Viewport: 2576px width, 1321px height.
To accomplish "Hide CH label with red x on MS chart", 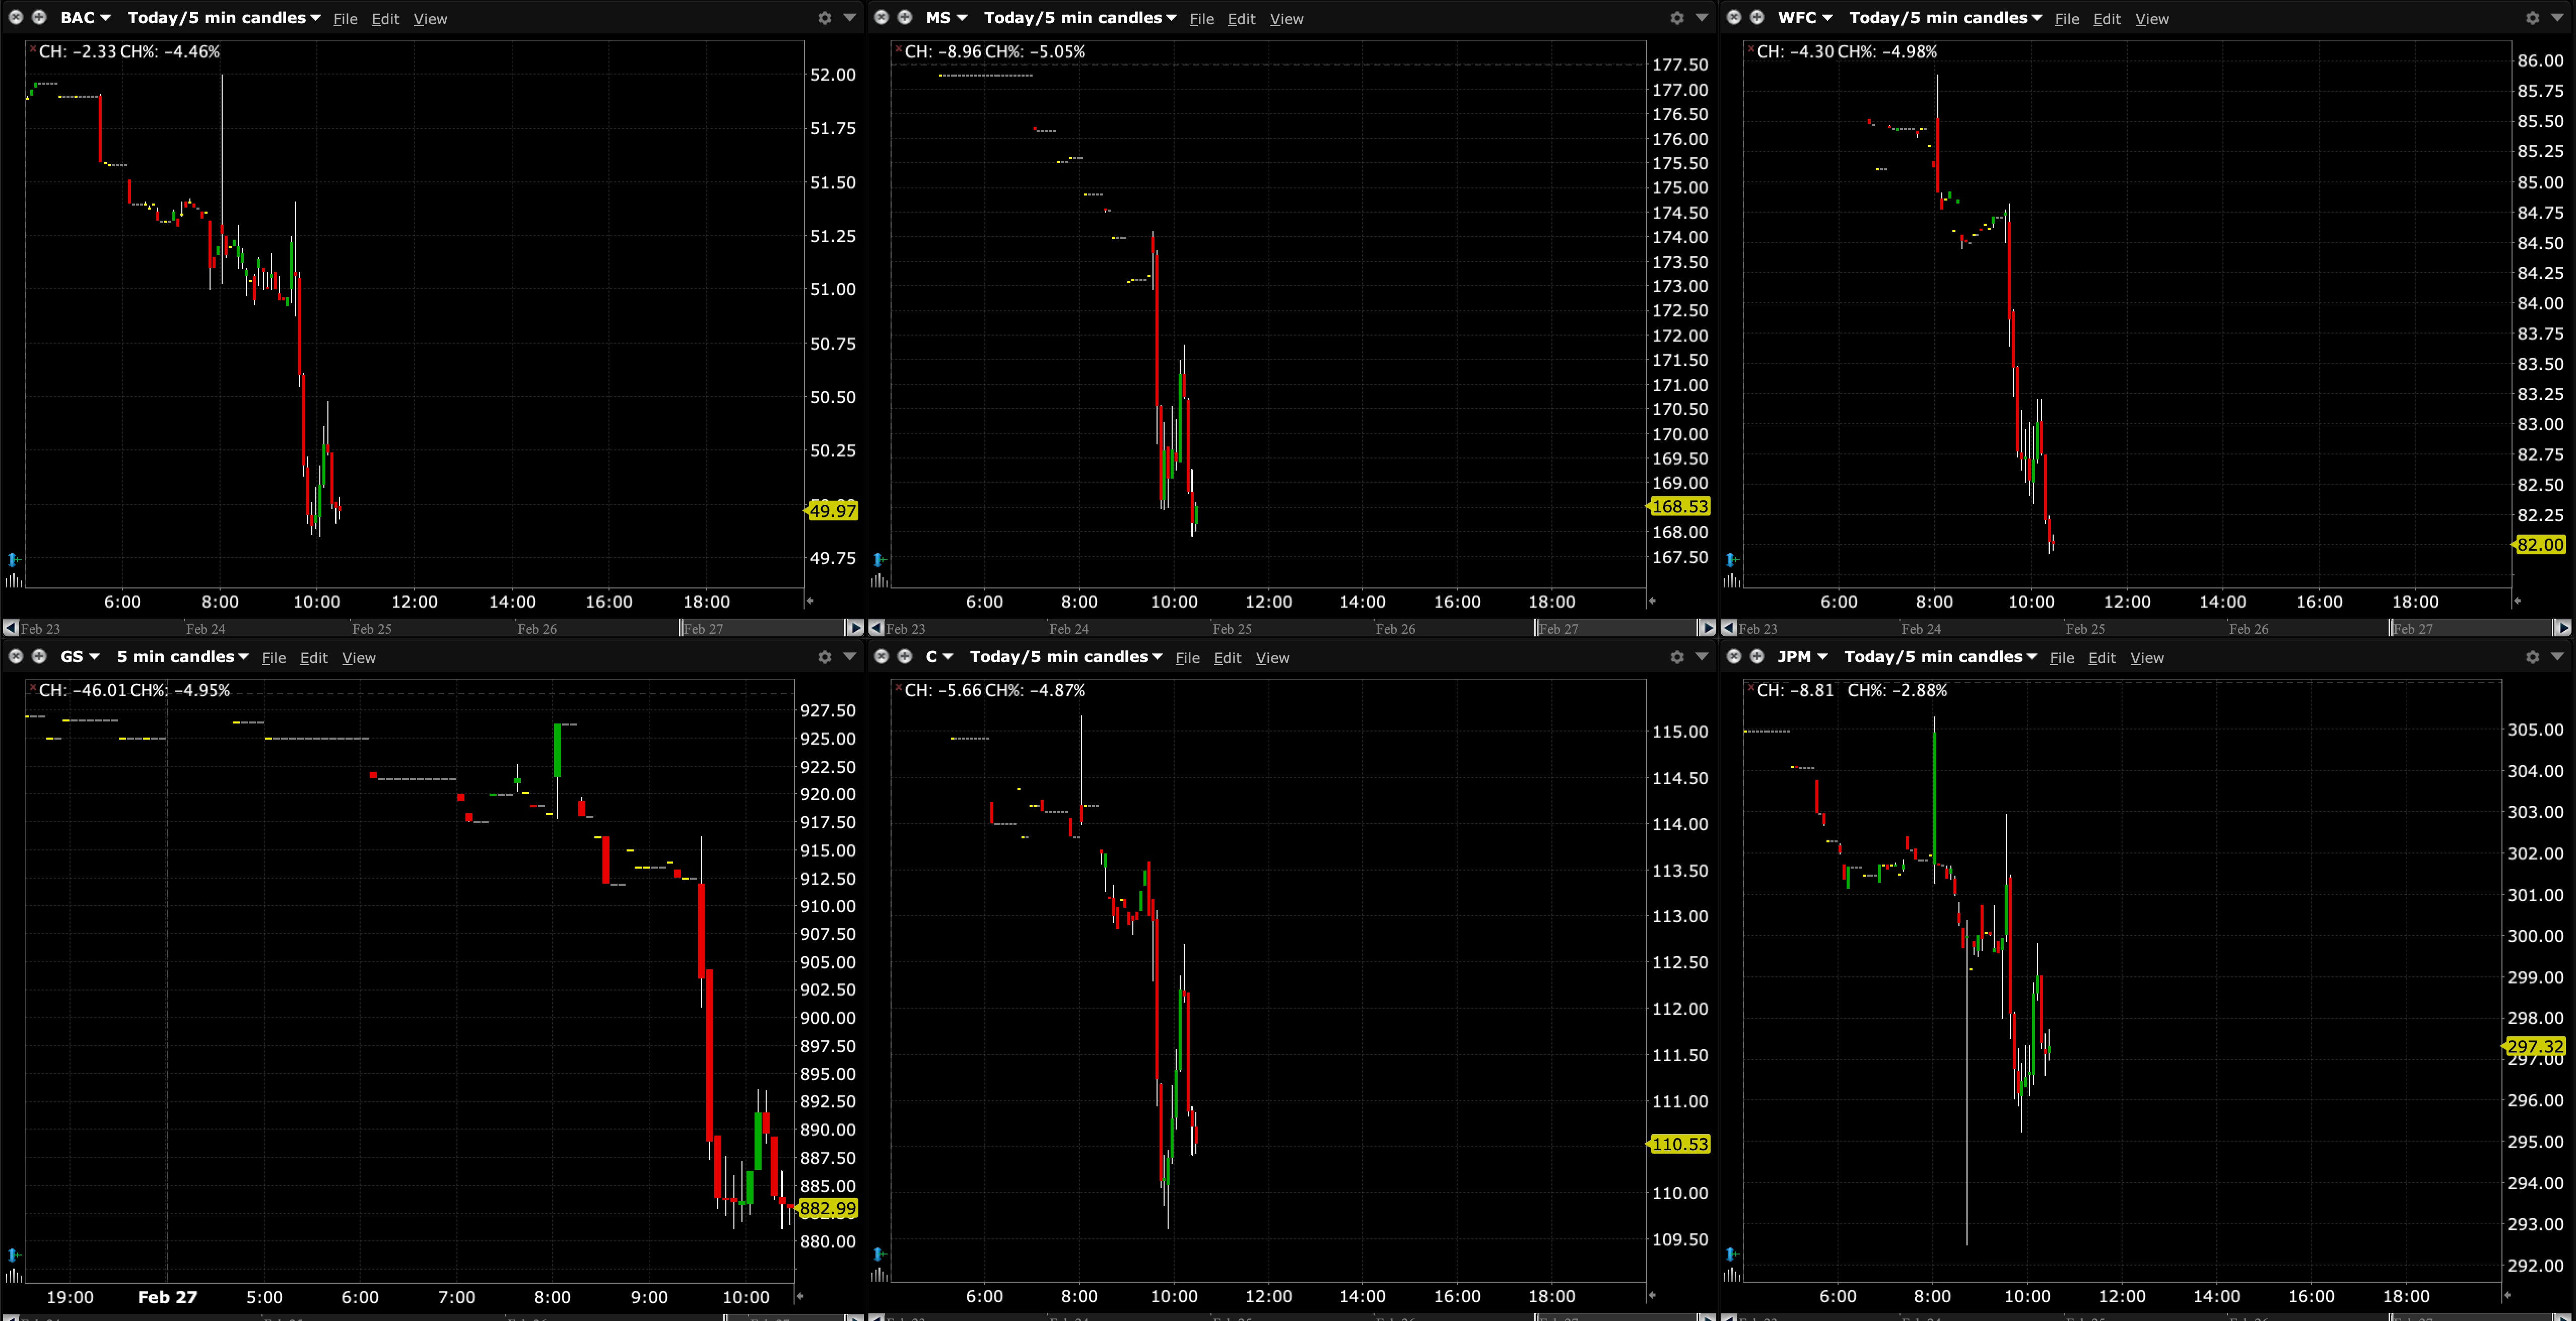I will click(898, 48).
